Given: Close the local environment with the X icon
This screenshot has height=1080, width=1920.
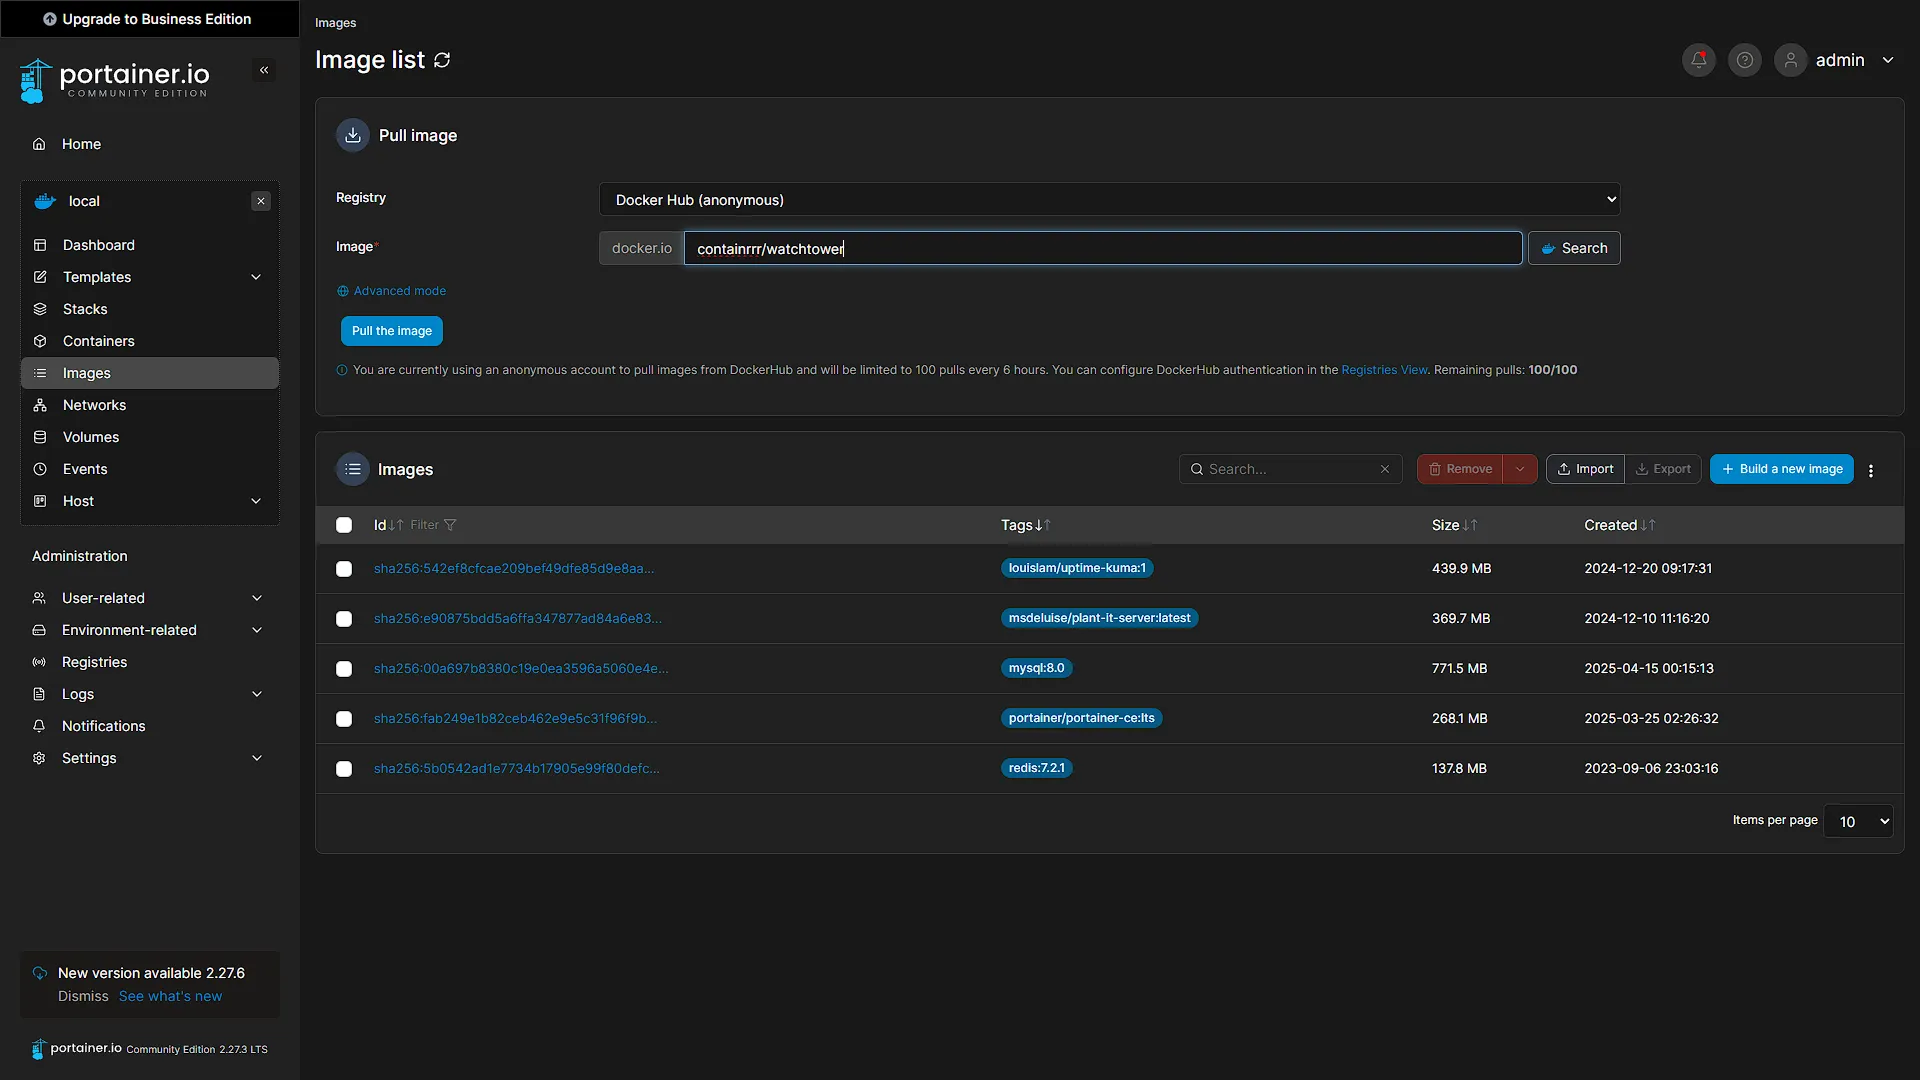Looking at the screenshot, I should [x=261, y=201].
